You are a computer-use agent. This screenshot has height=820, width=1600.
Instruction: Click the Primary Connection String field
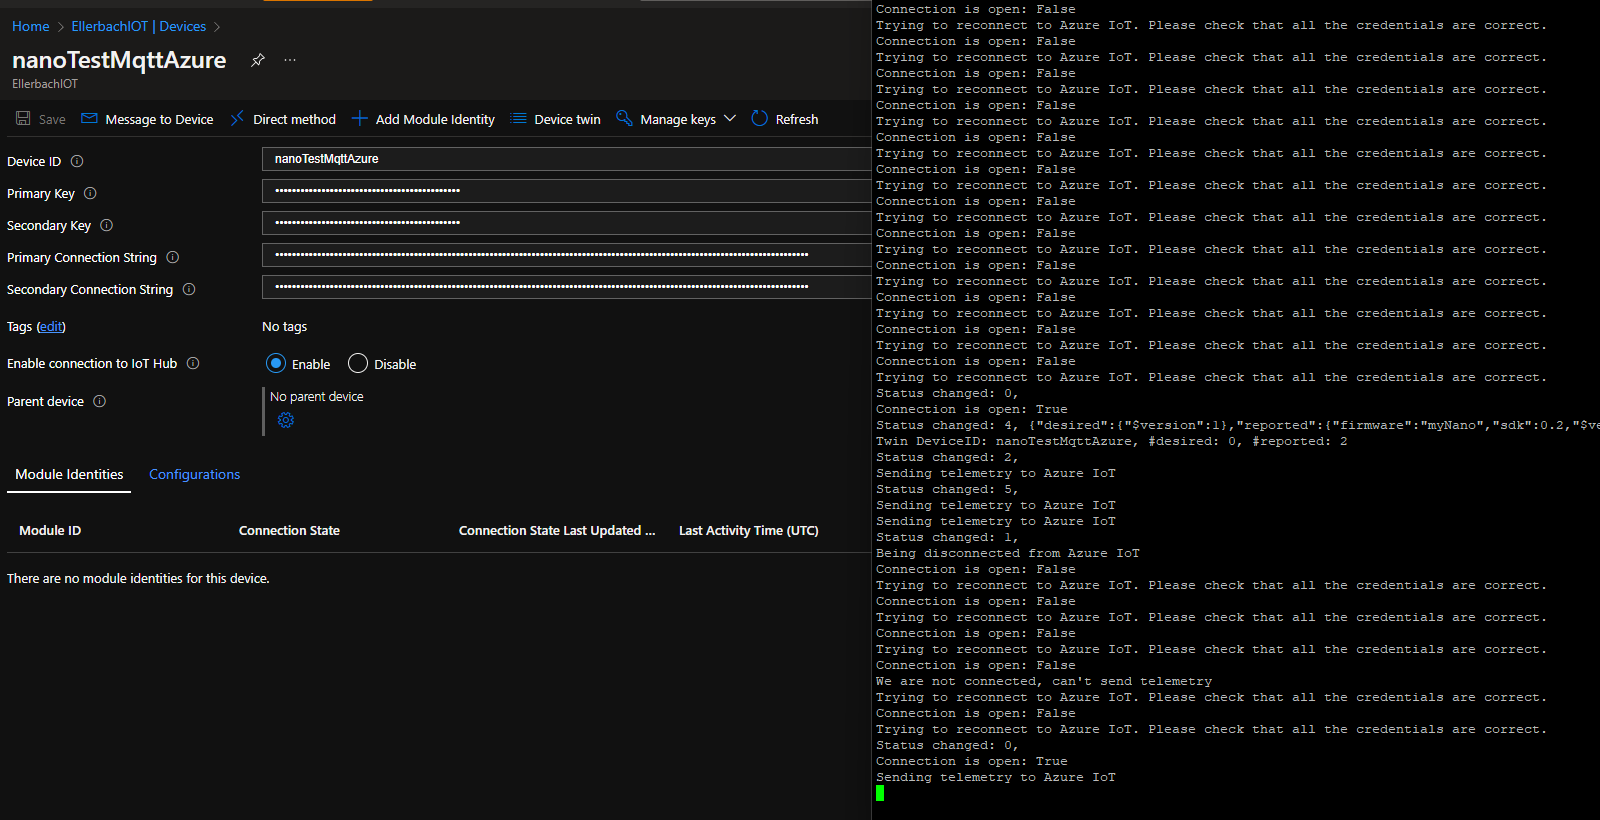[566, 255]
